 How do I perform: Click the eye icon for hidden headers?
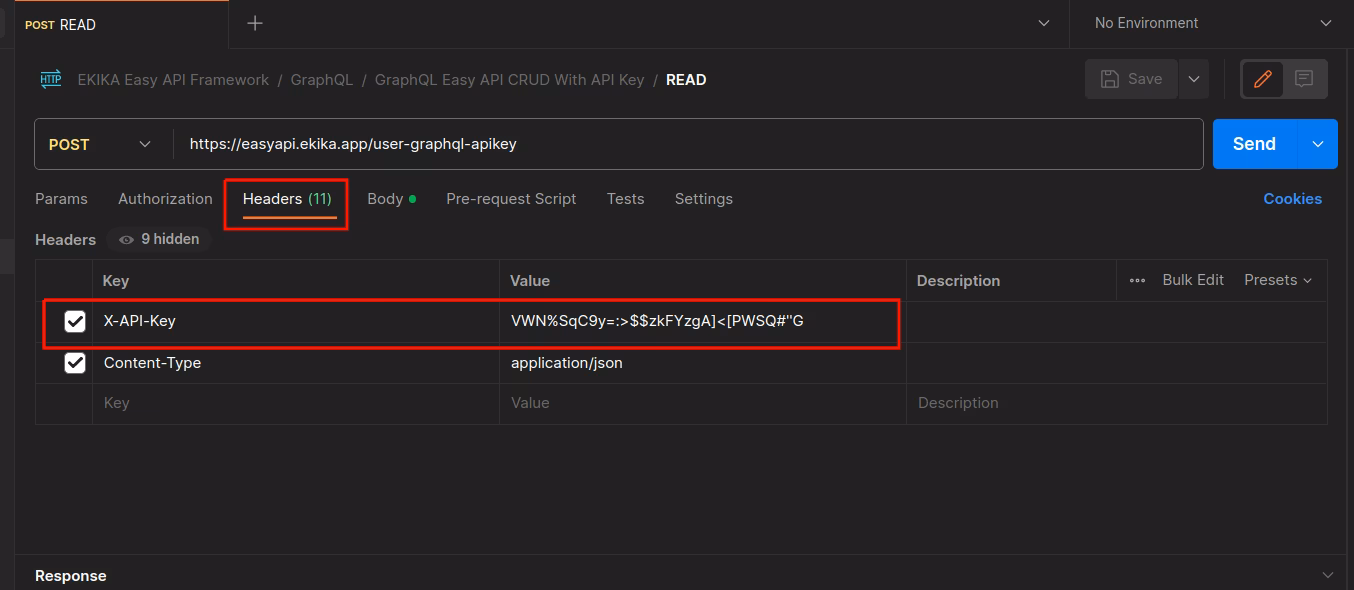click(126, 239)
